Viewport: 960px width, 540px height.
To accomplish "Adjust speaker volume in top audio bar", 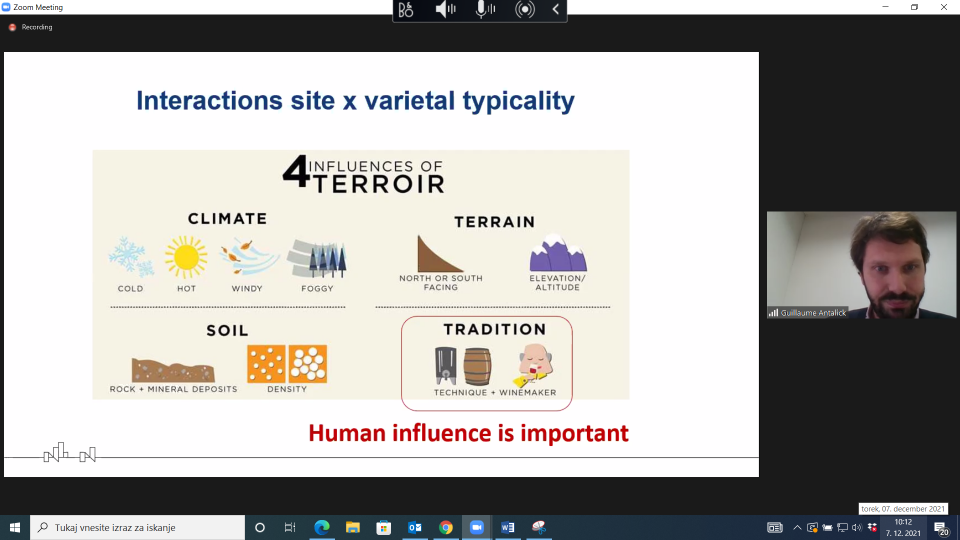I will click(x=445, y=9).
